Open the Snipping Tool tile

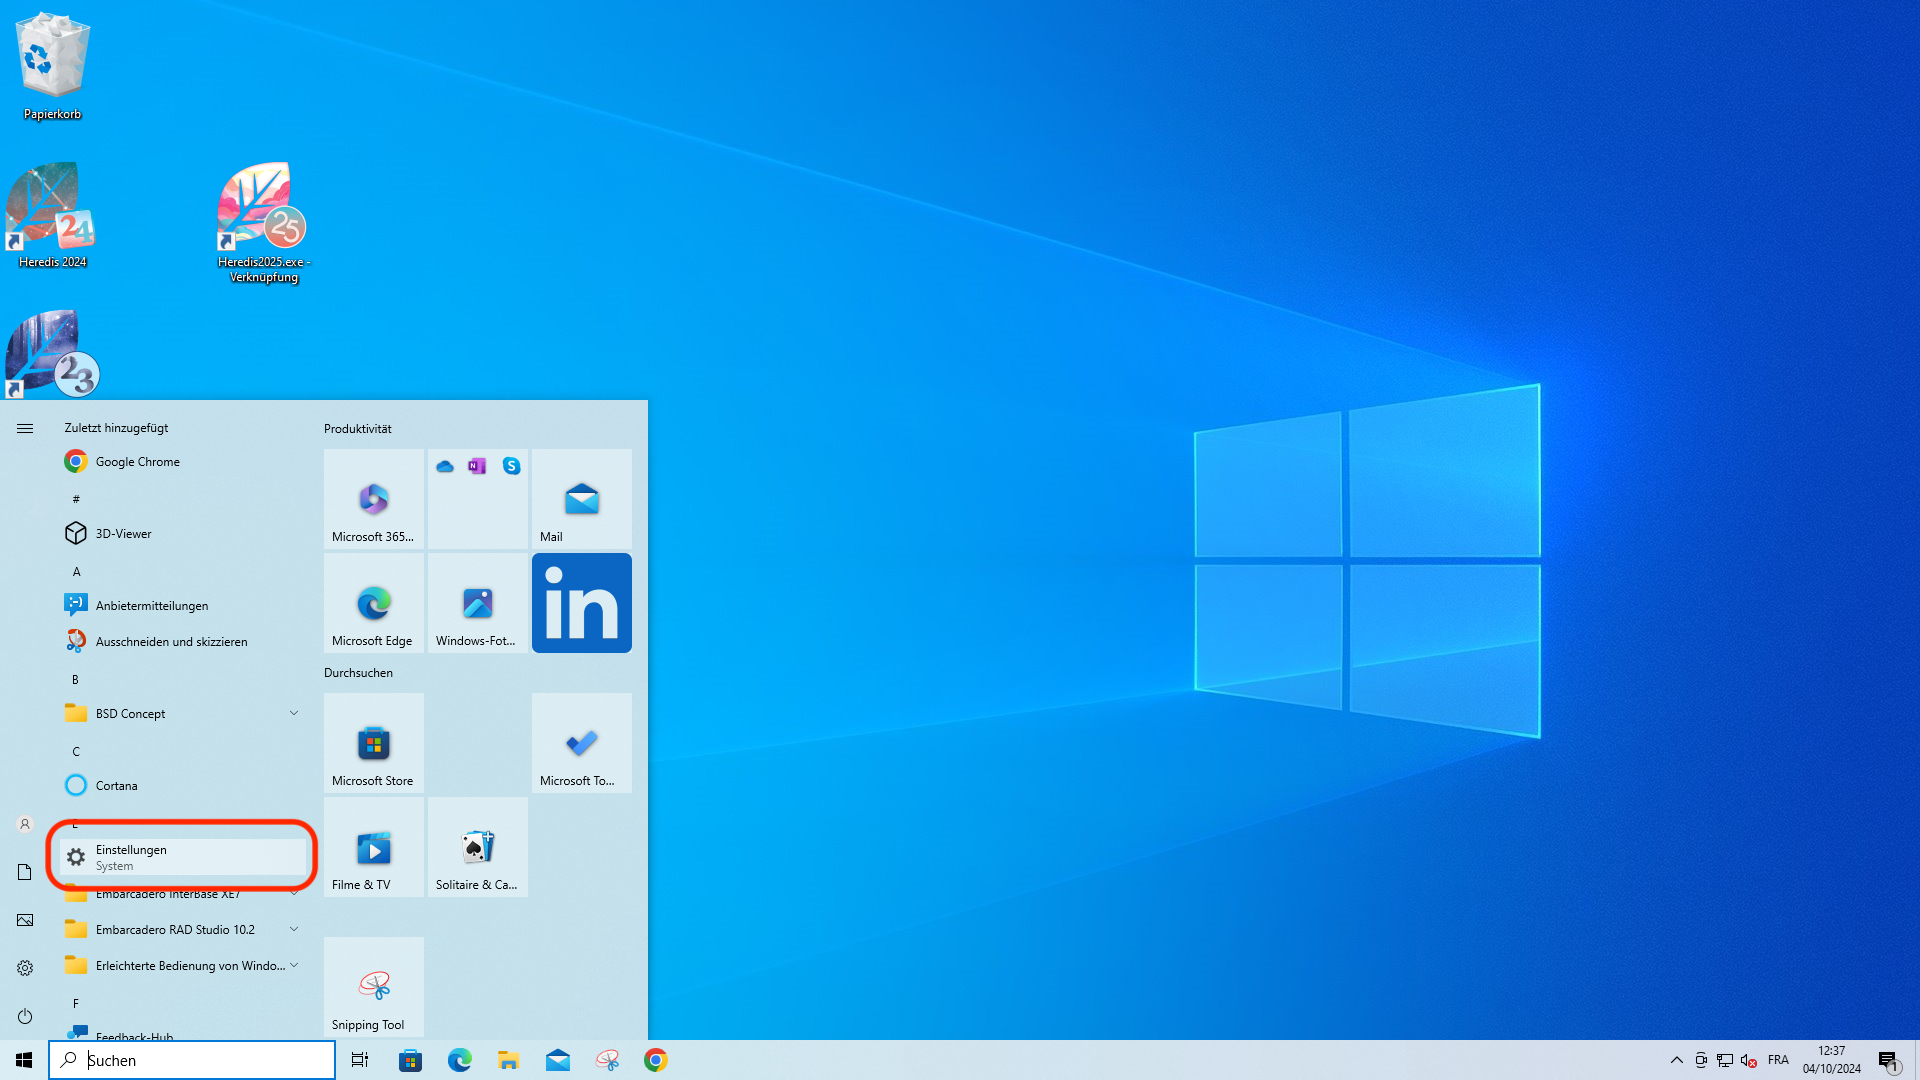pyautogui.click(x=373, y=987)
